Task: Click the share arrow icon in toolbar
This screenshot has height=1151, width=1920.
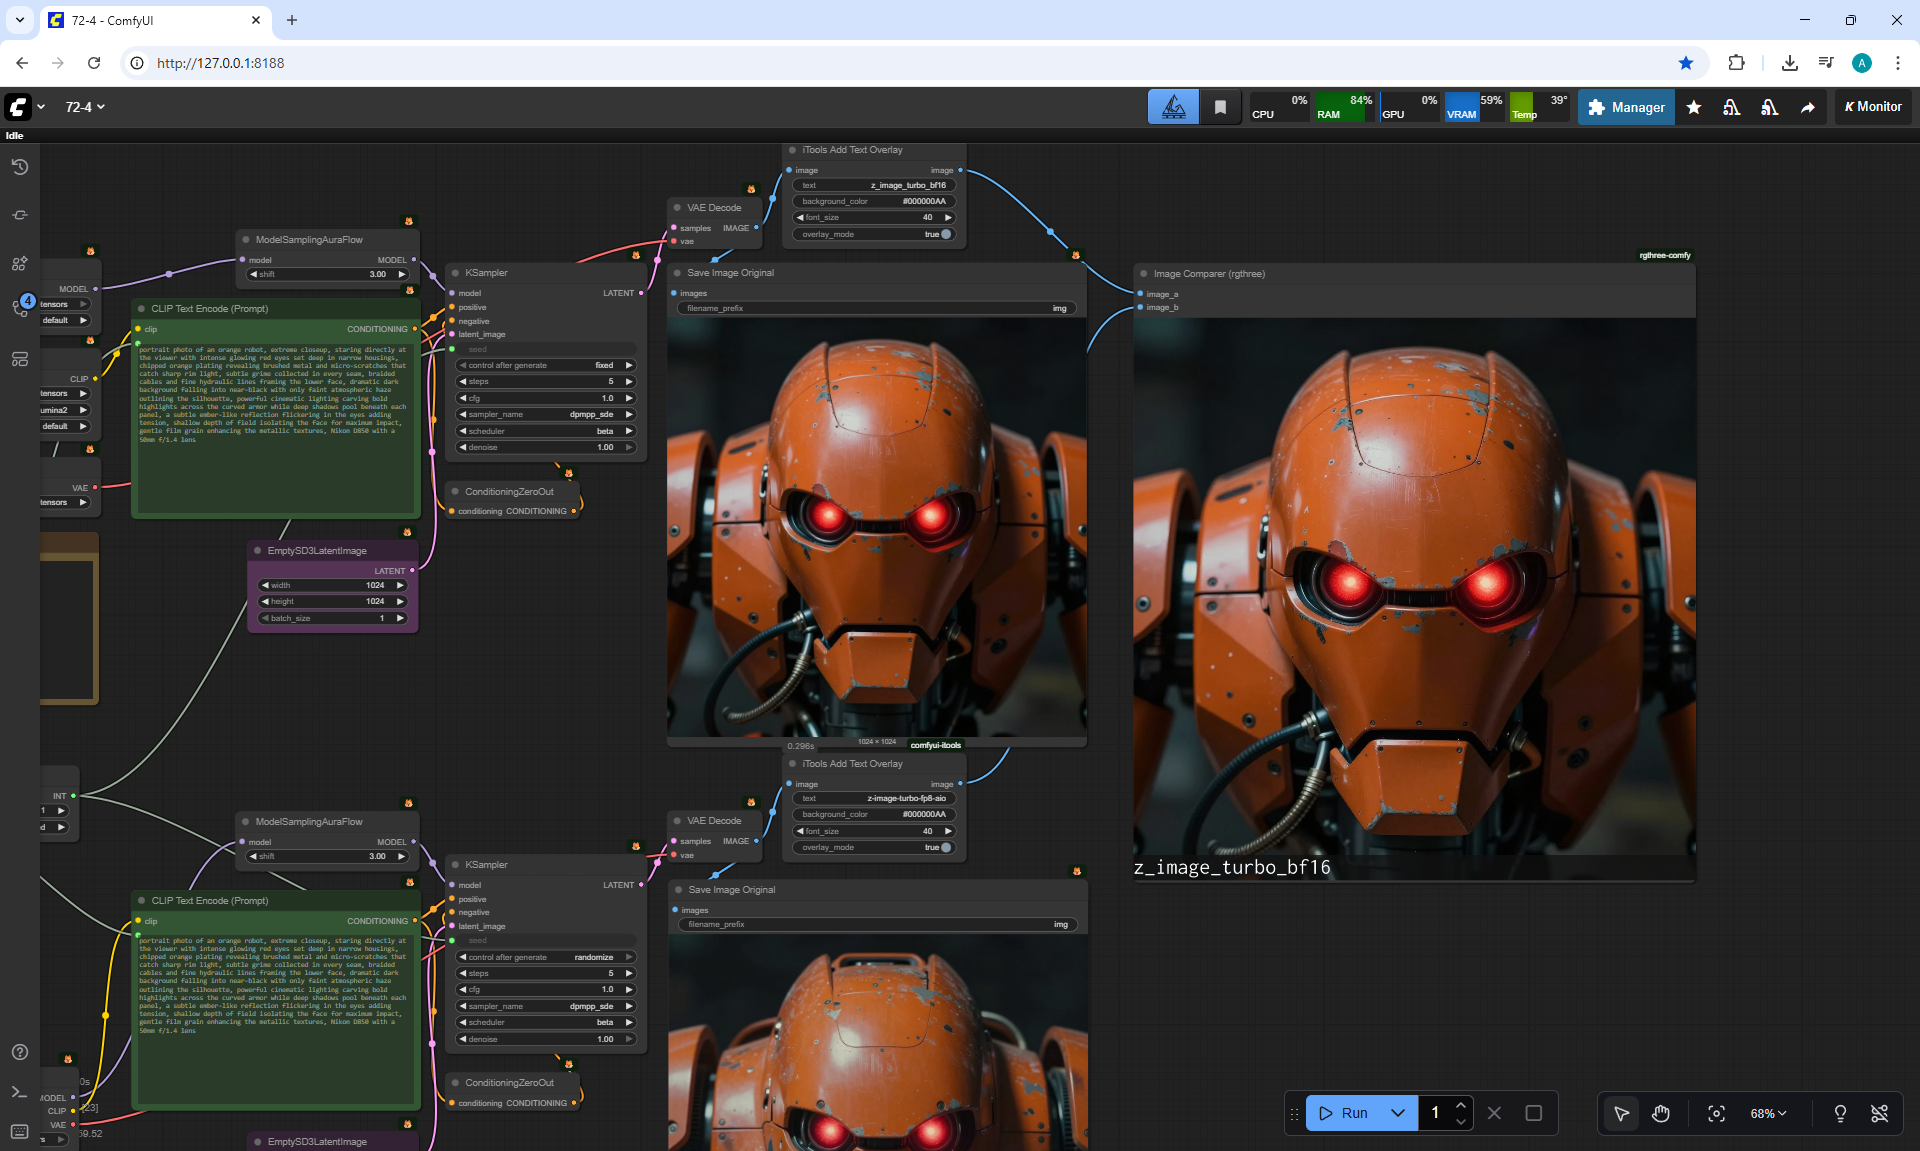Action: pyautogui.click(x=1807, y=107)
